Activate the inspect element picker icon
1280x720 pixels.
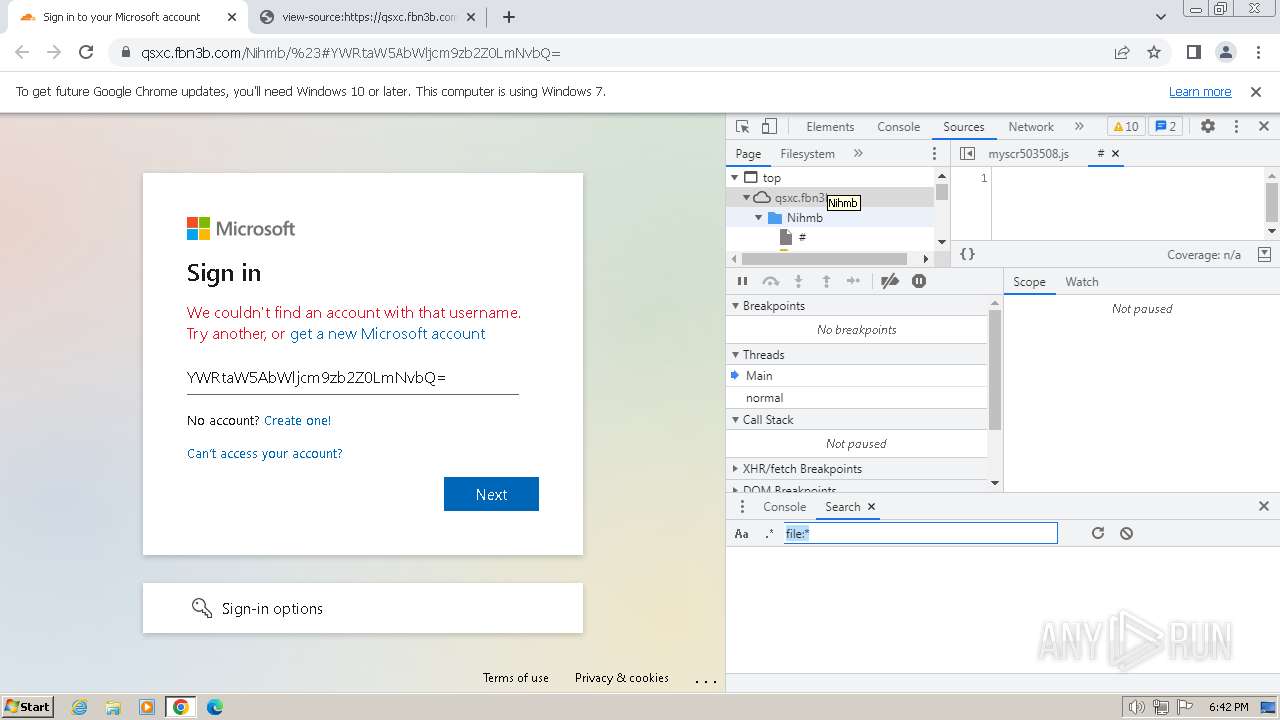click(742, 127)
